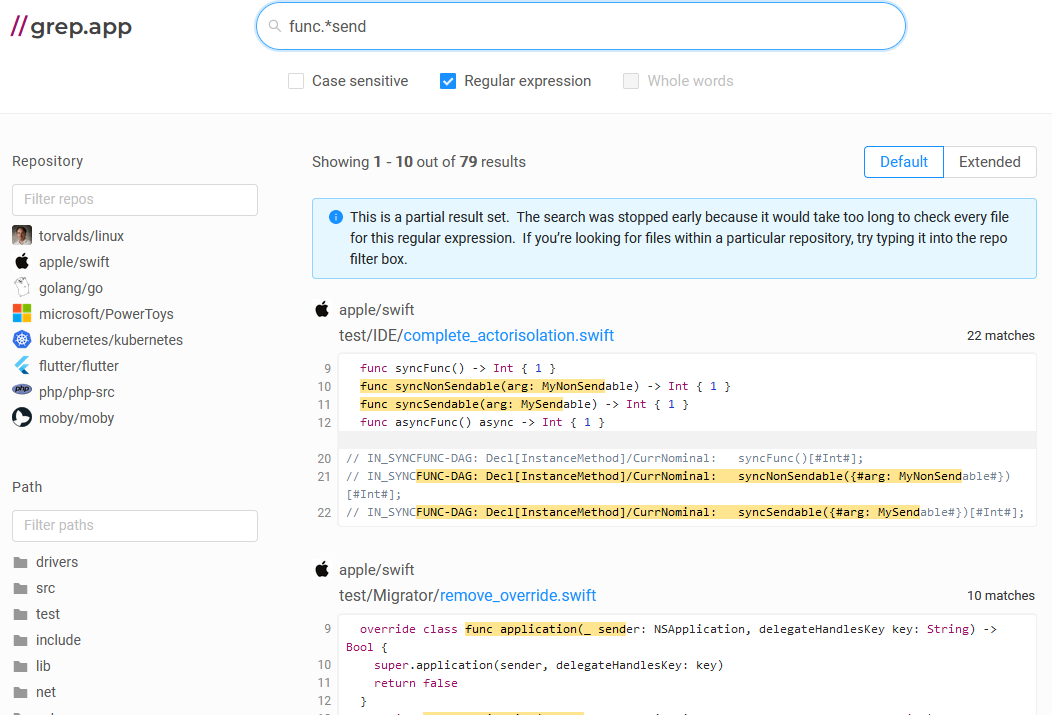Filter by moby/moby repository
This screenshot has height=715, width=1052.
pyautogui.click(x=76, y=419)
